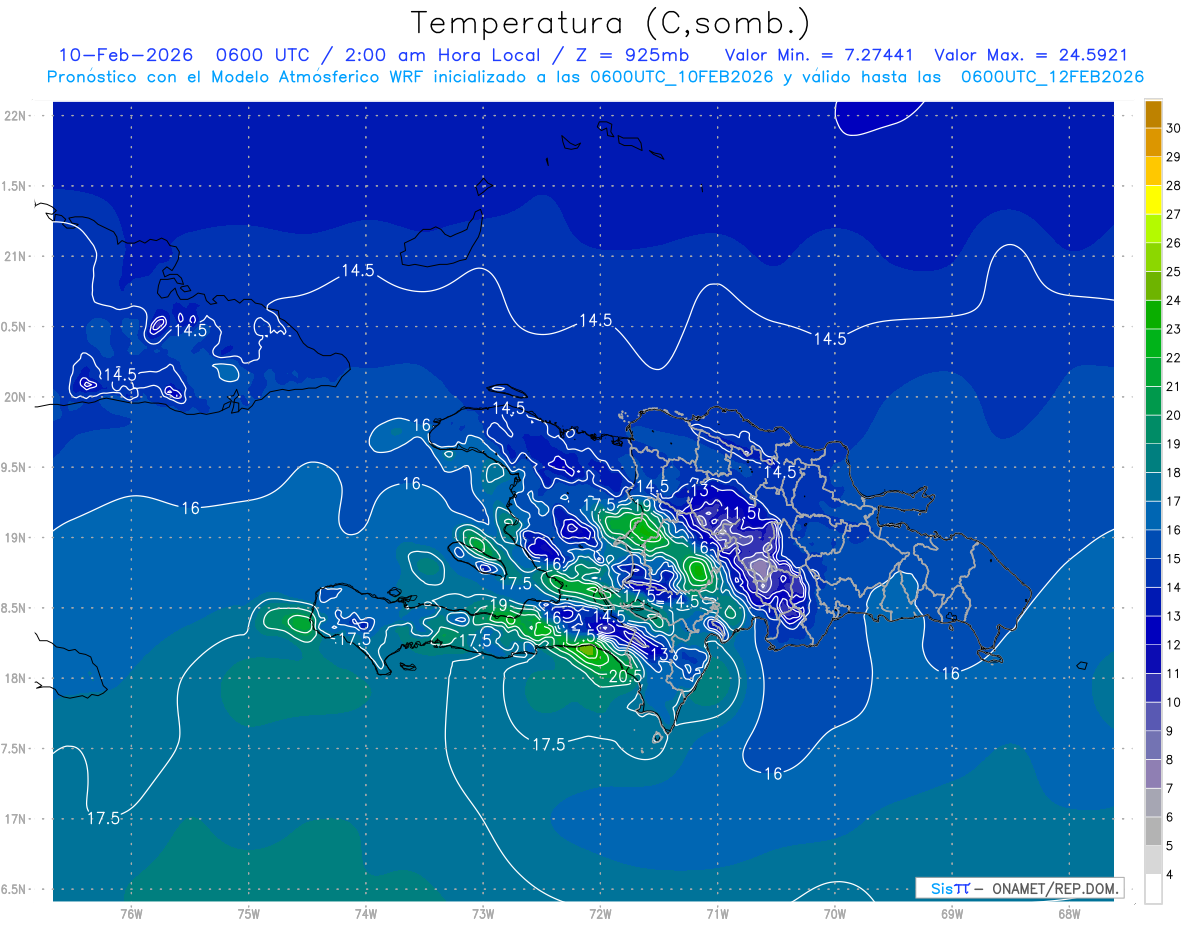Click the number 10 on the color scale
Viewport: 1200px width, 927px height.
tap(1174, 702)
